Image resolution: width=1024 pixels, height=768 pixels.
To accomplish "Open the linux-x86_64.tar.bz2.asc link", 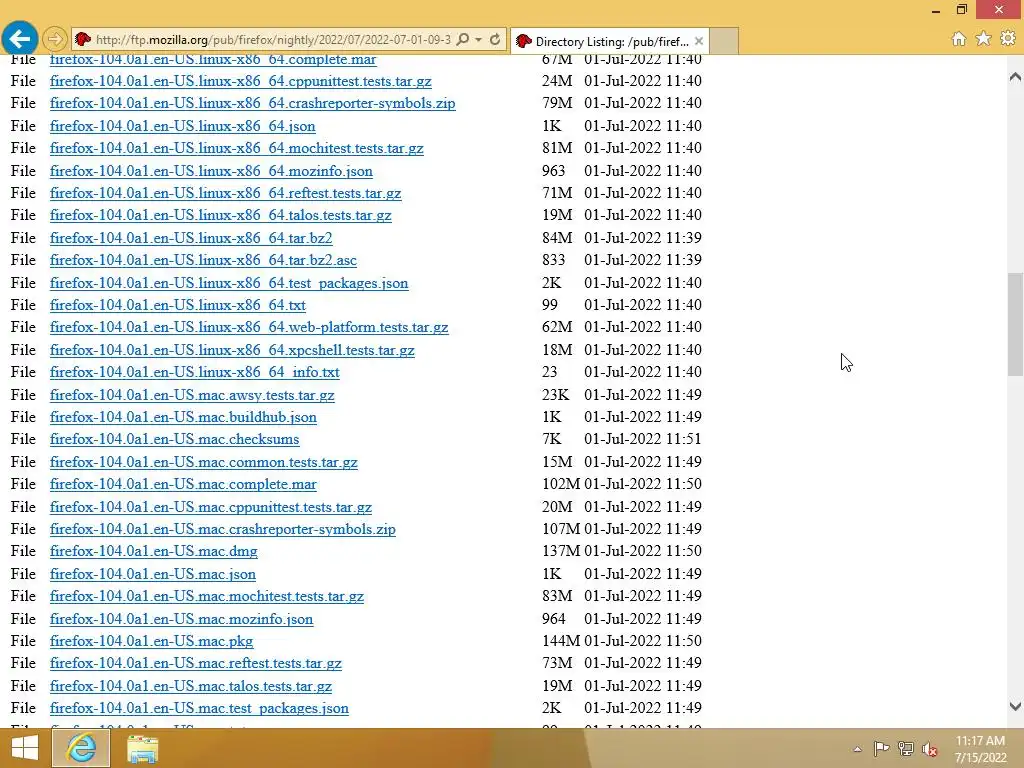I will coord(203,261).
